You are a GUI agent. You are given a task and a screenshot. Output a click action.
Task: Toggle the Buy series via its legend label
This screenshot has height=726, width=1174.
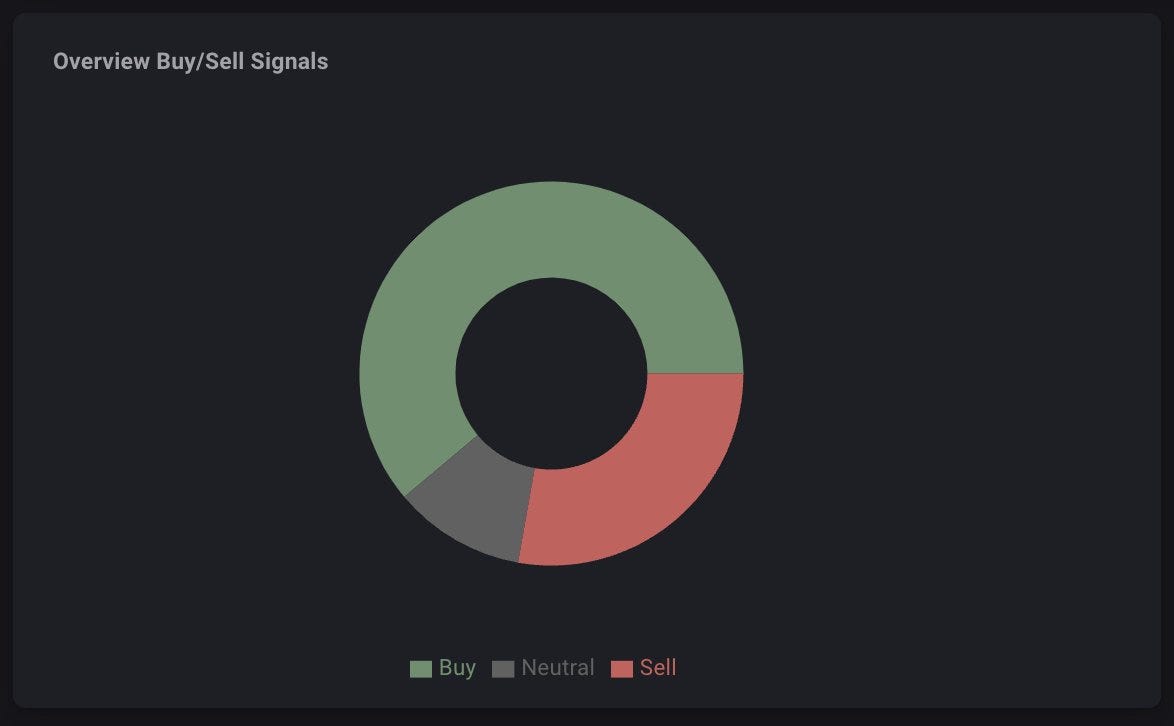click(x=457, y=668)
